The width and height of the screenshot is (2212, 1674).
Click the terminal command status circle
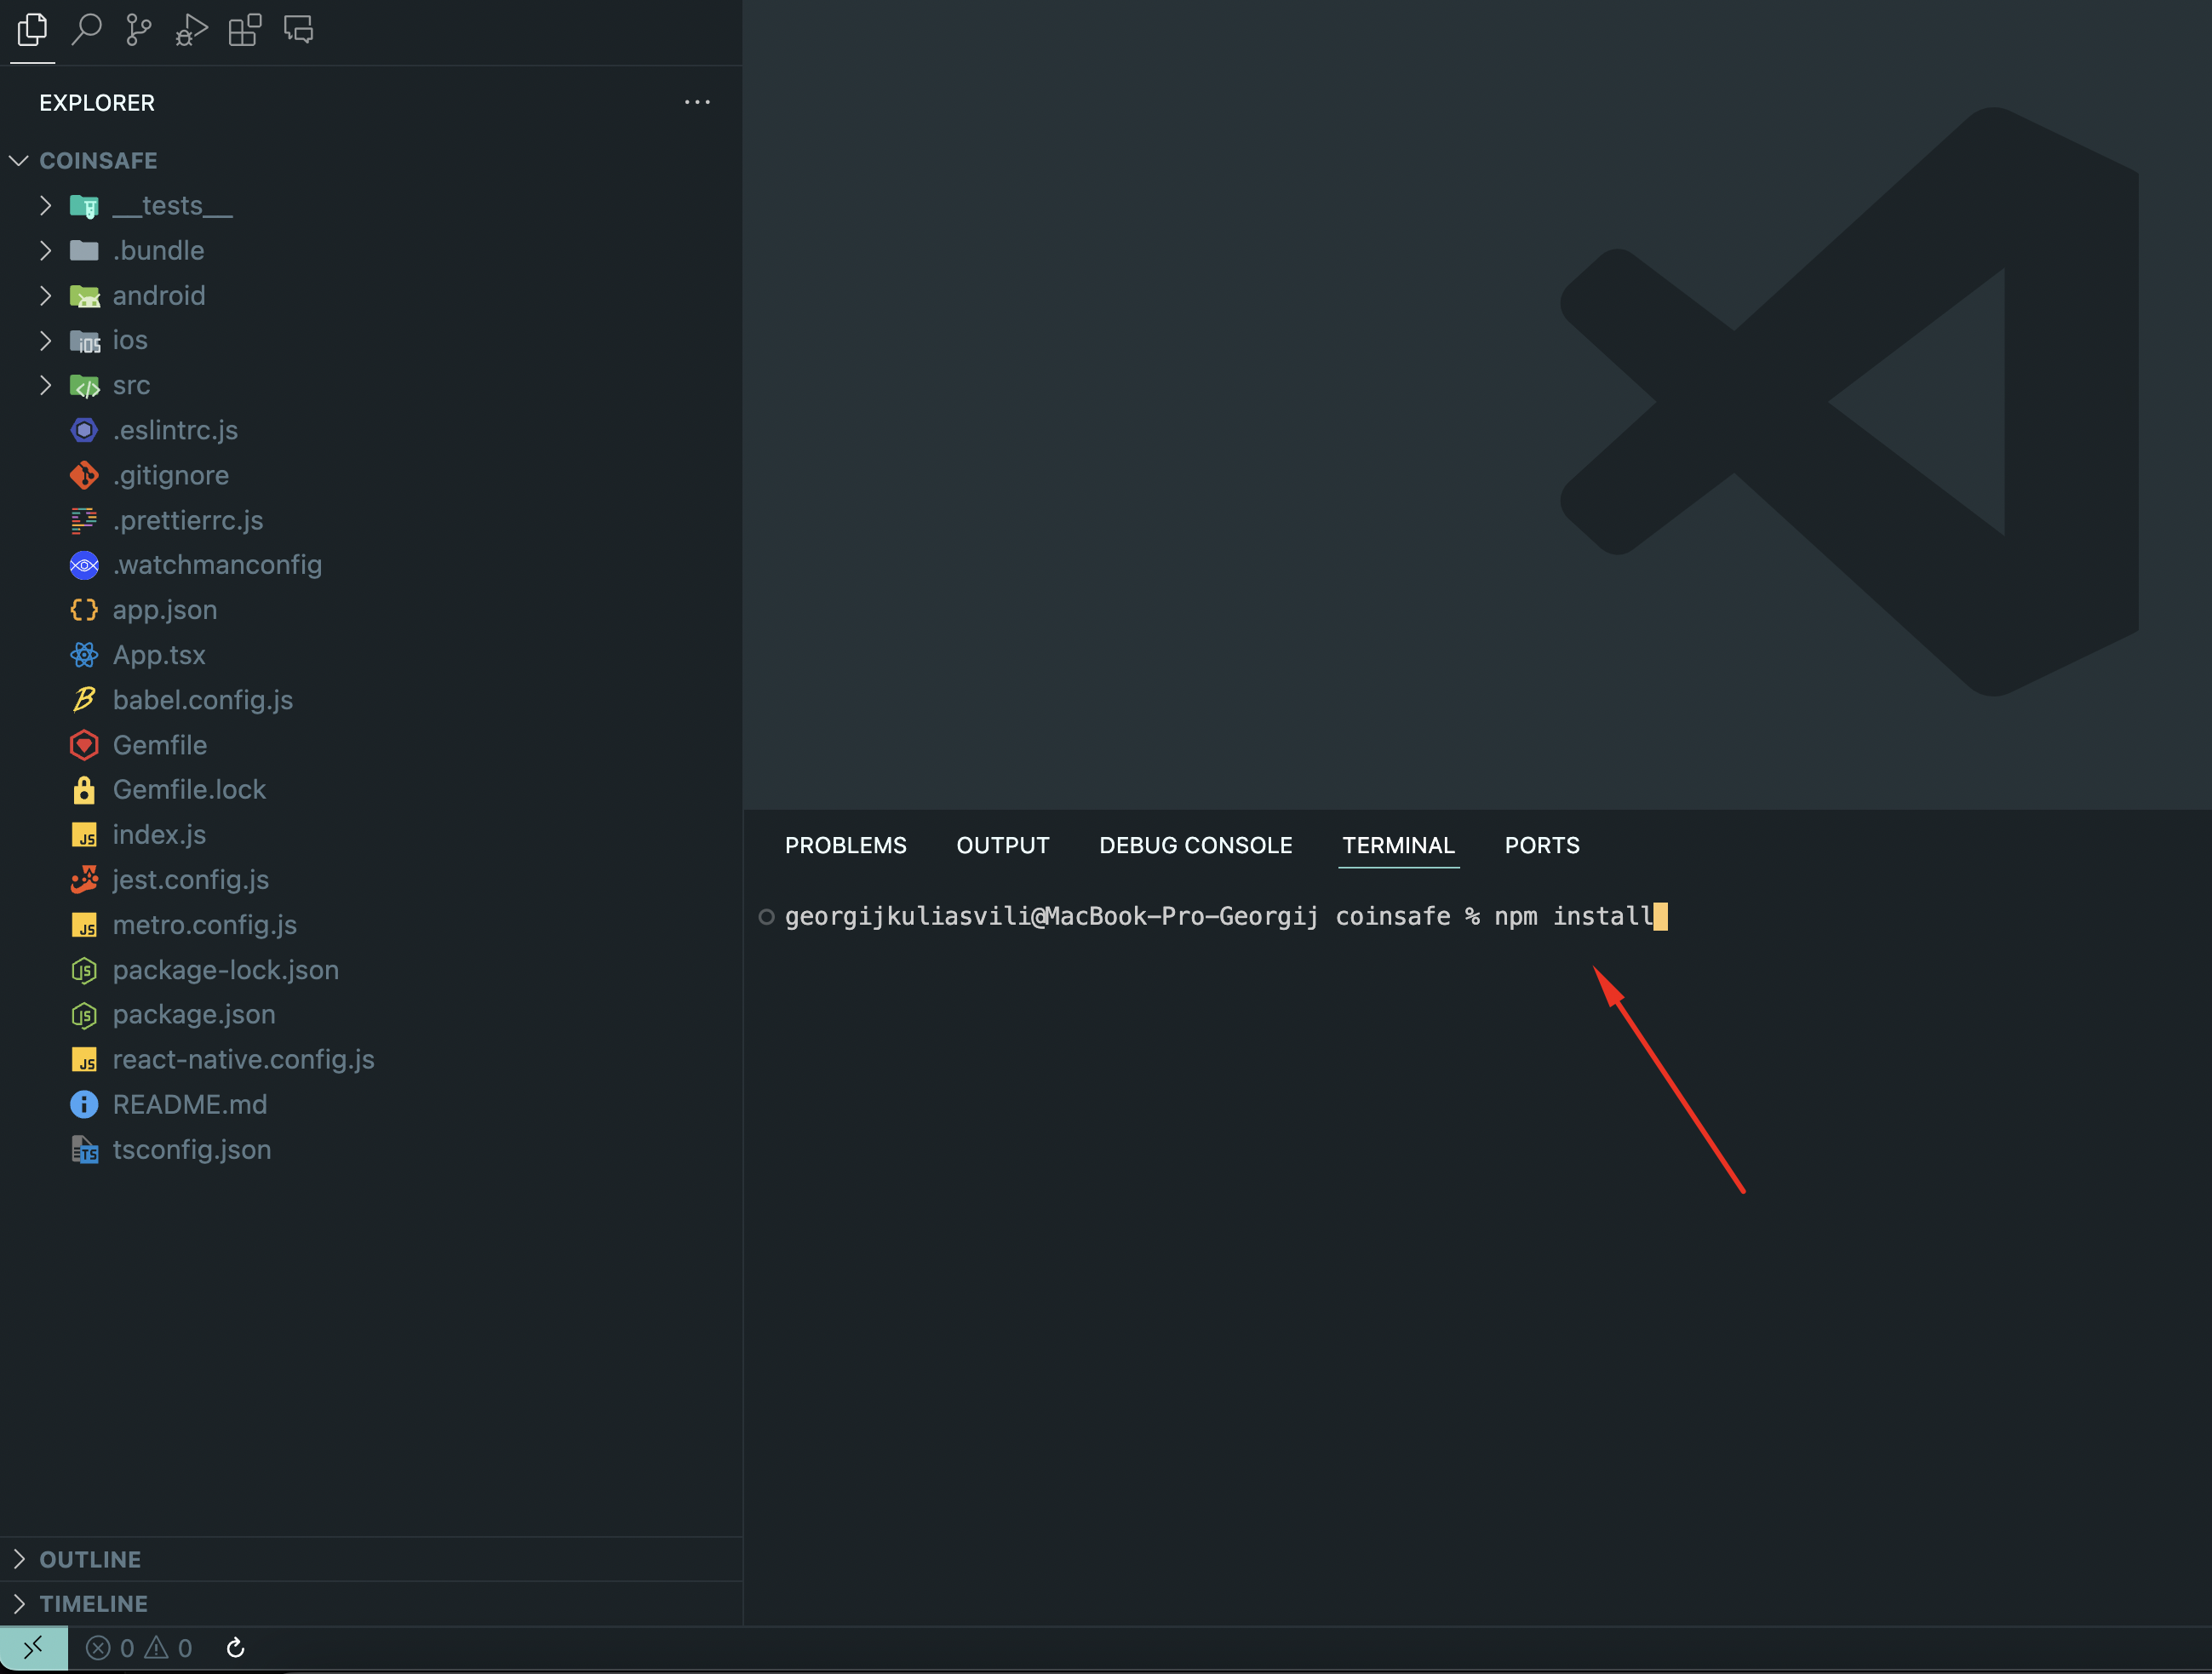click(767, 917)
